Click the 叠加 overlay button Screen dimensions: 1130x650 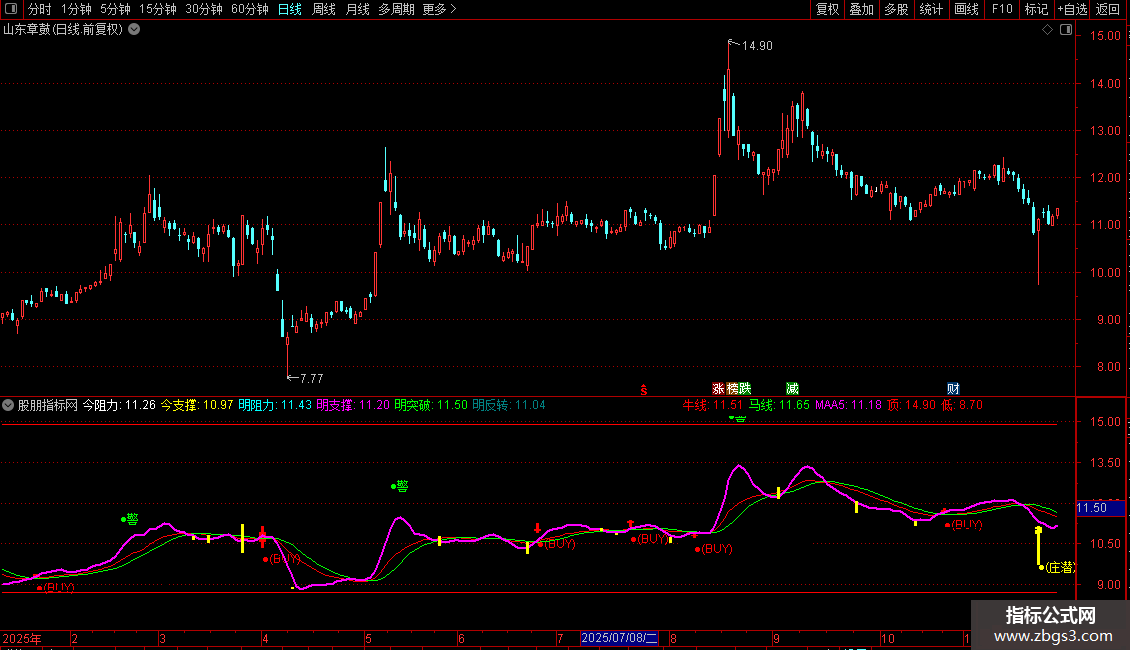click(862, 9)
